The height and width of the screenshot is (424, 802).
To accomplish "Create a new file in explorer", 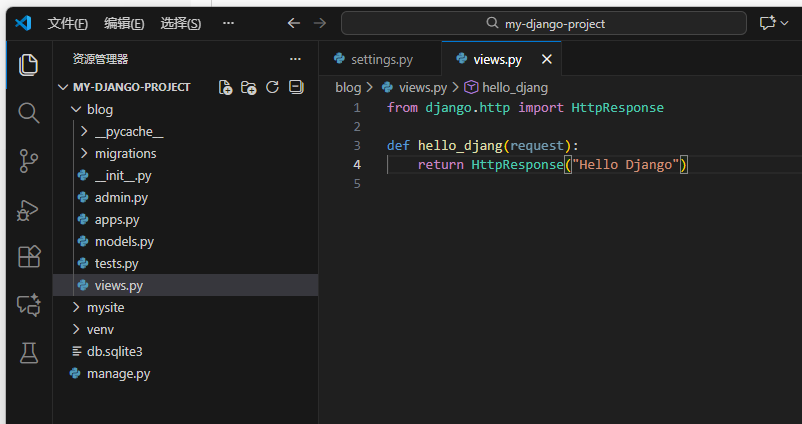I will 226,87.
